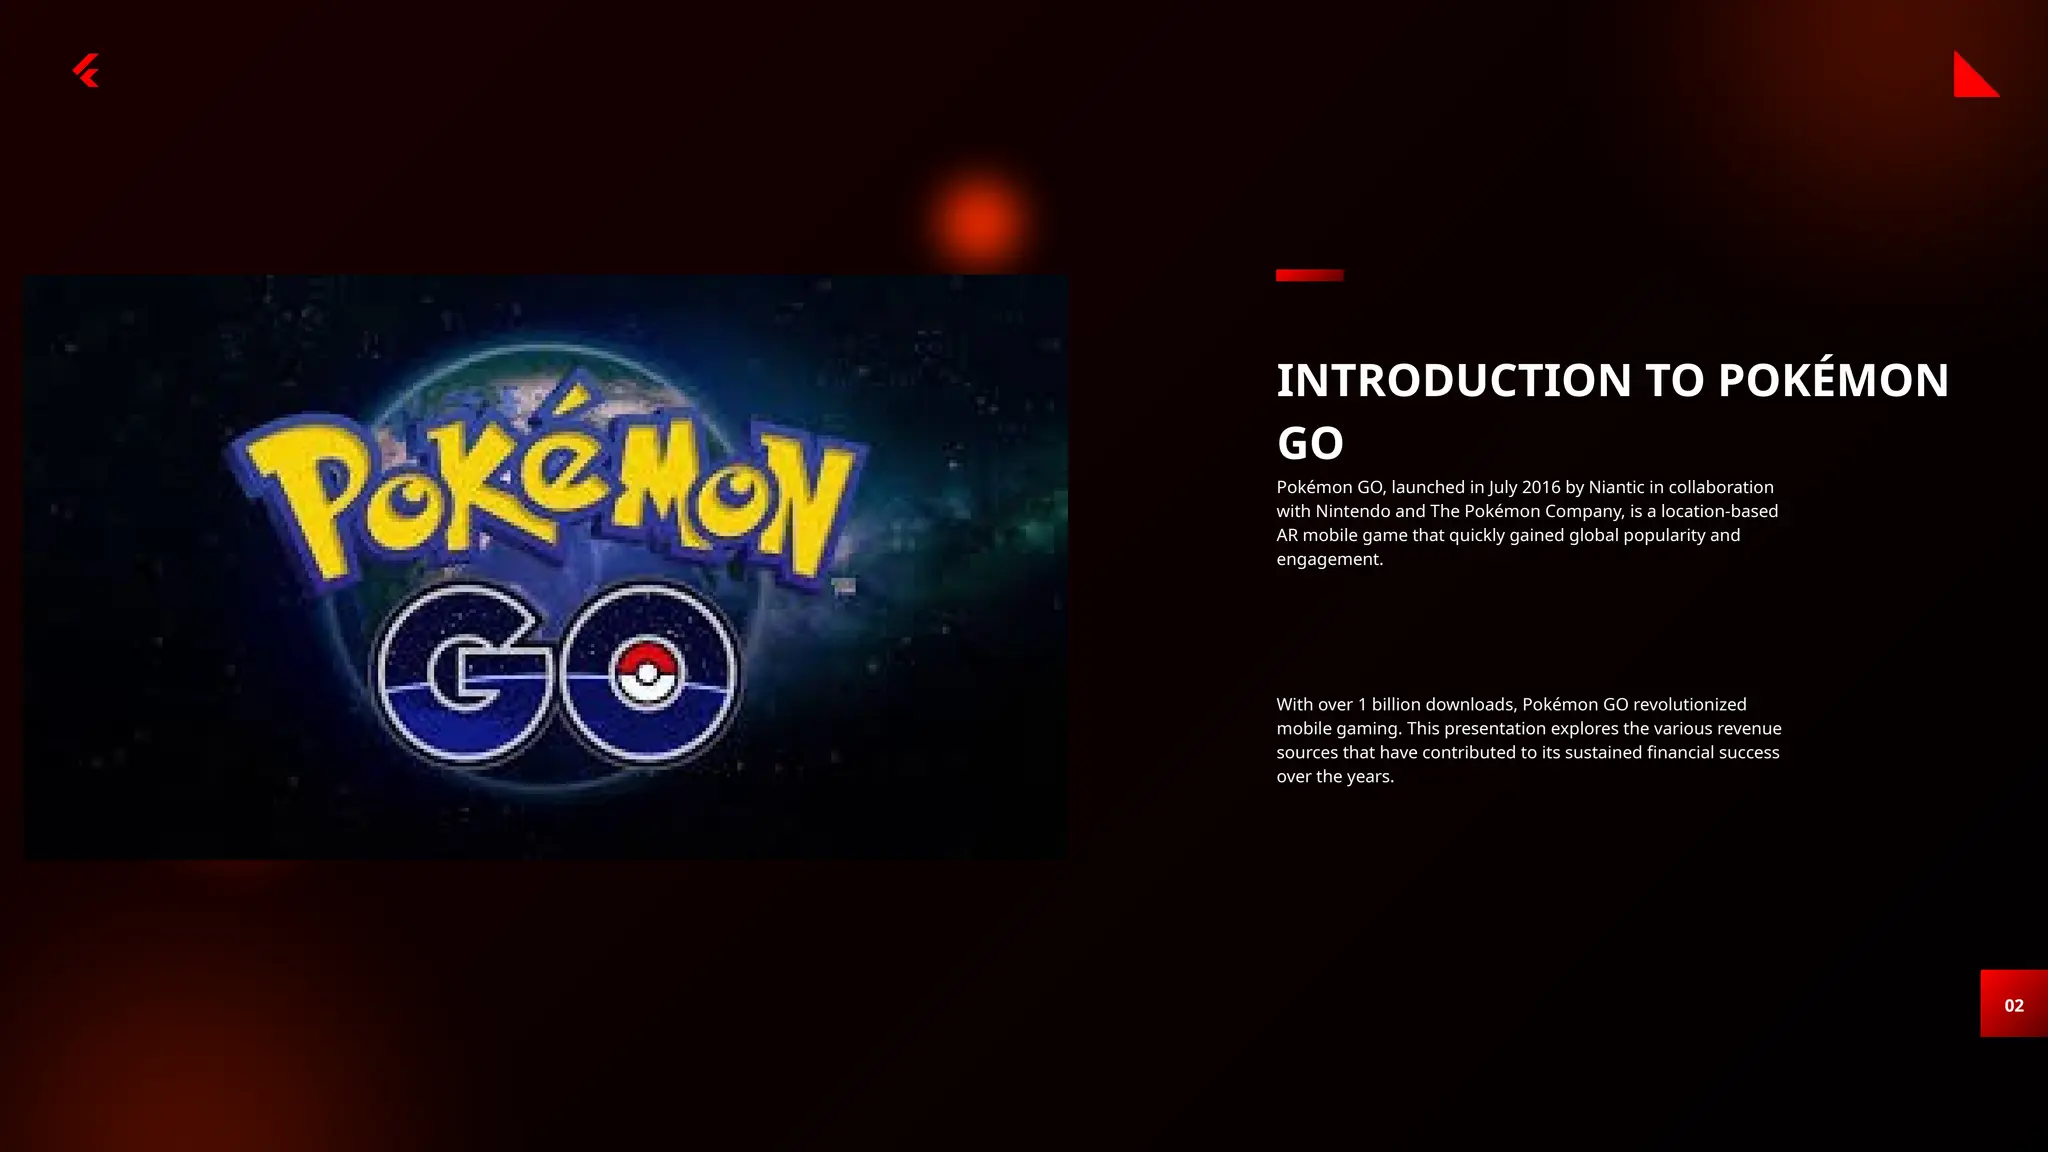Viewport: 2048px width, 1152px height.
Task: Click the red triangle corner icon
Action: [x=1970, y=80]
